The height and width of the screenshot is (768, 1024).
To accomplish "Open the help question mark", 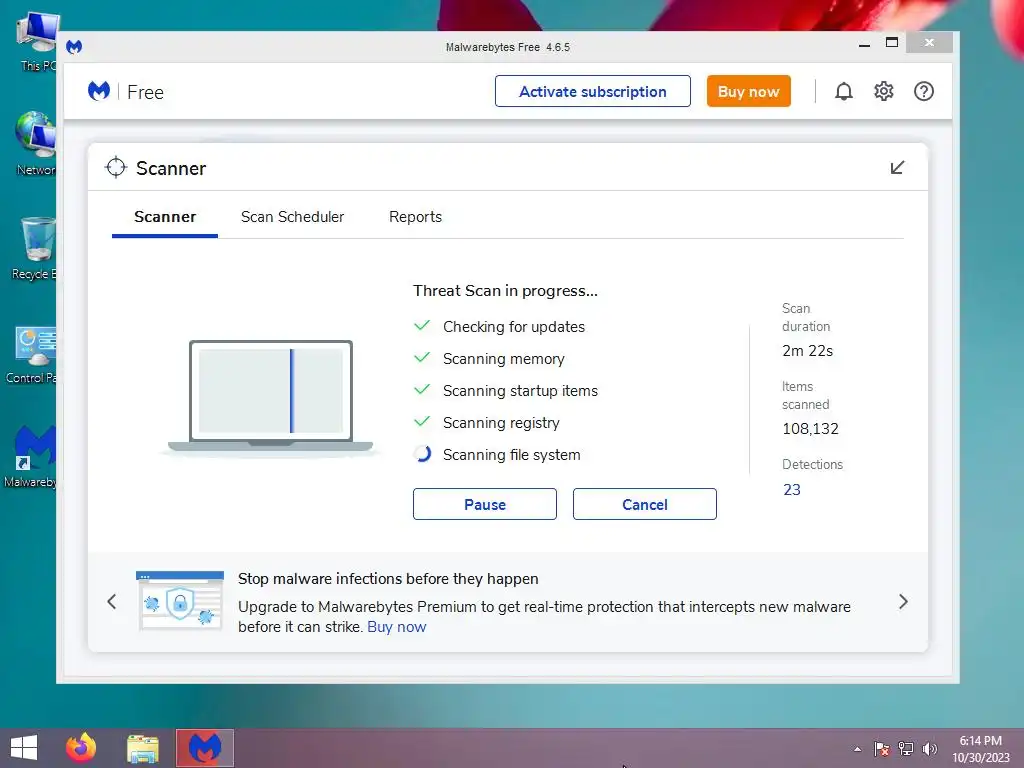I will tap(923, 91).
